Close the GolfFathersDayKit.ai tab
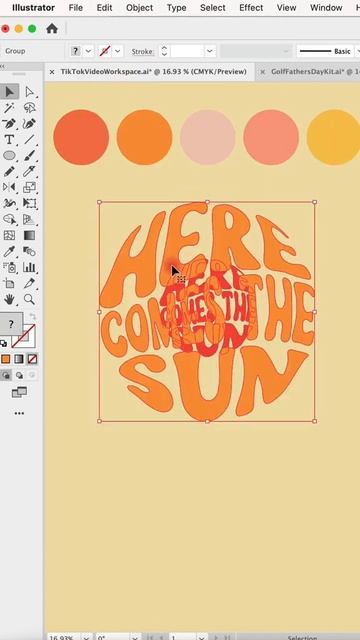Screen dimensions: 360x640 (262, 72)
